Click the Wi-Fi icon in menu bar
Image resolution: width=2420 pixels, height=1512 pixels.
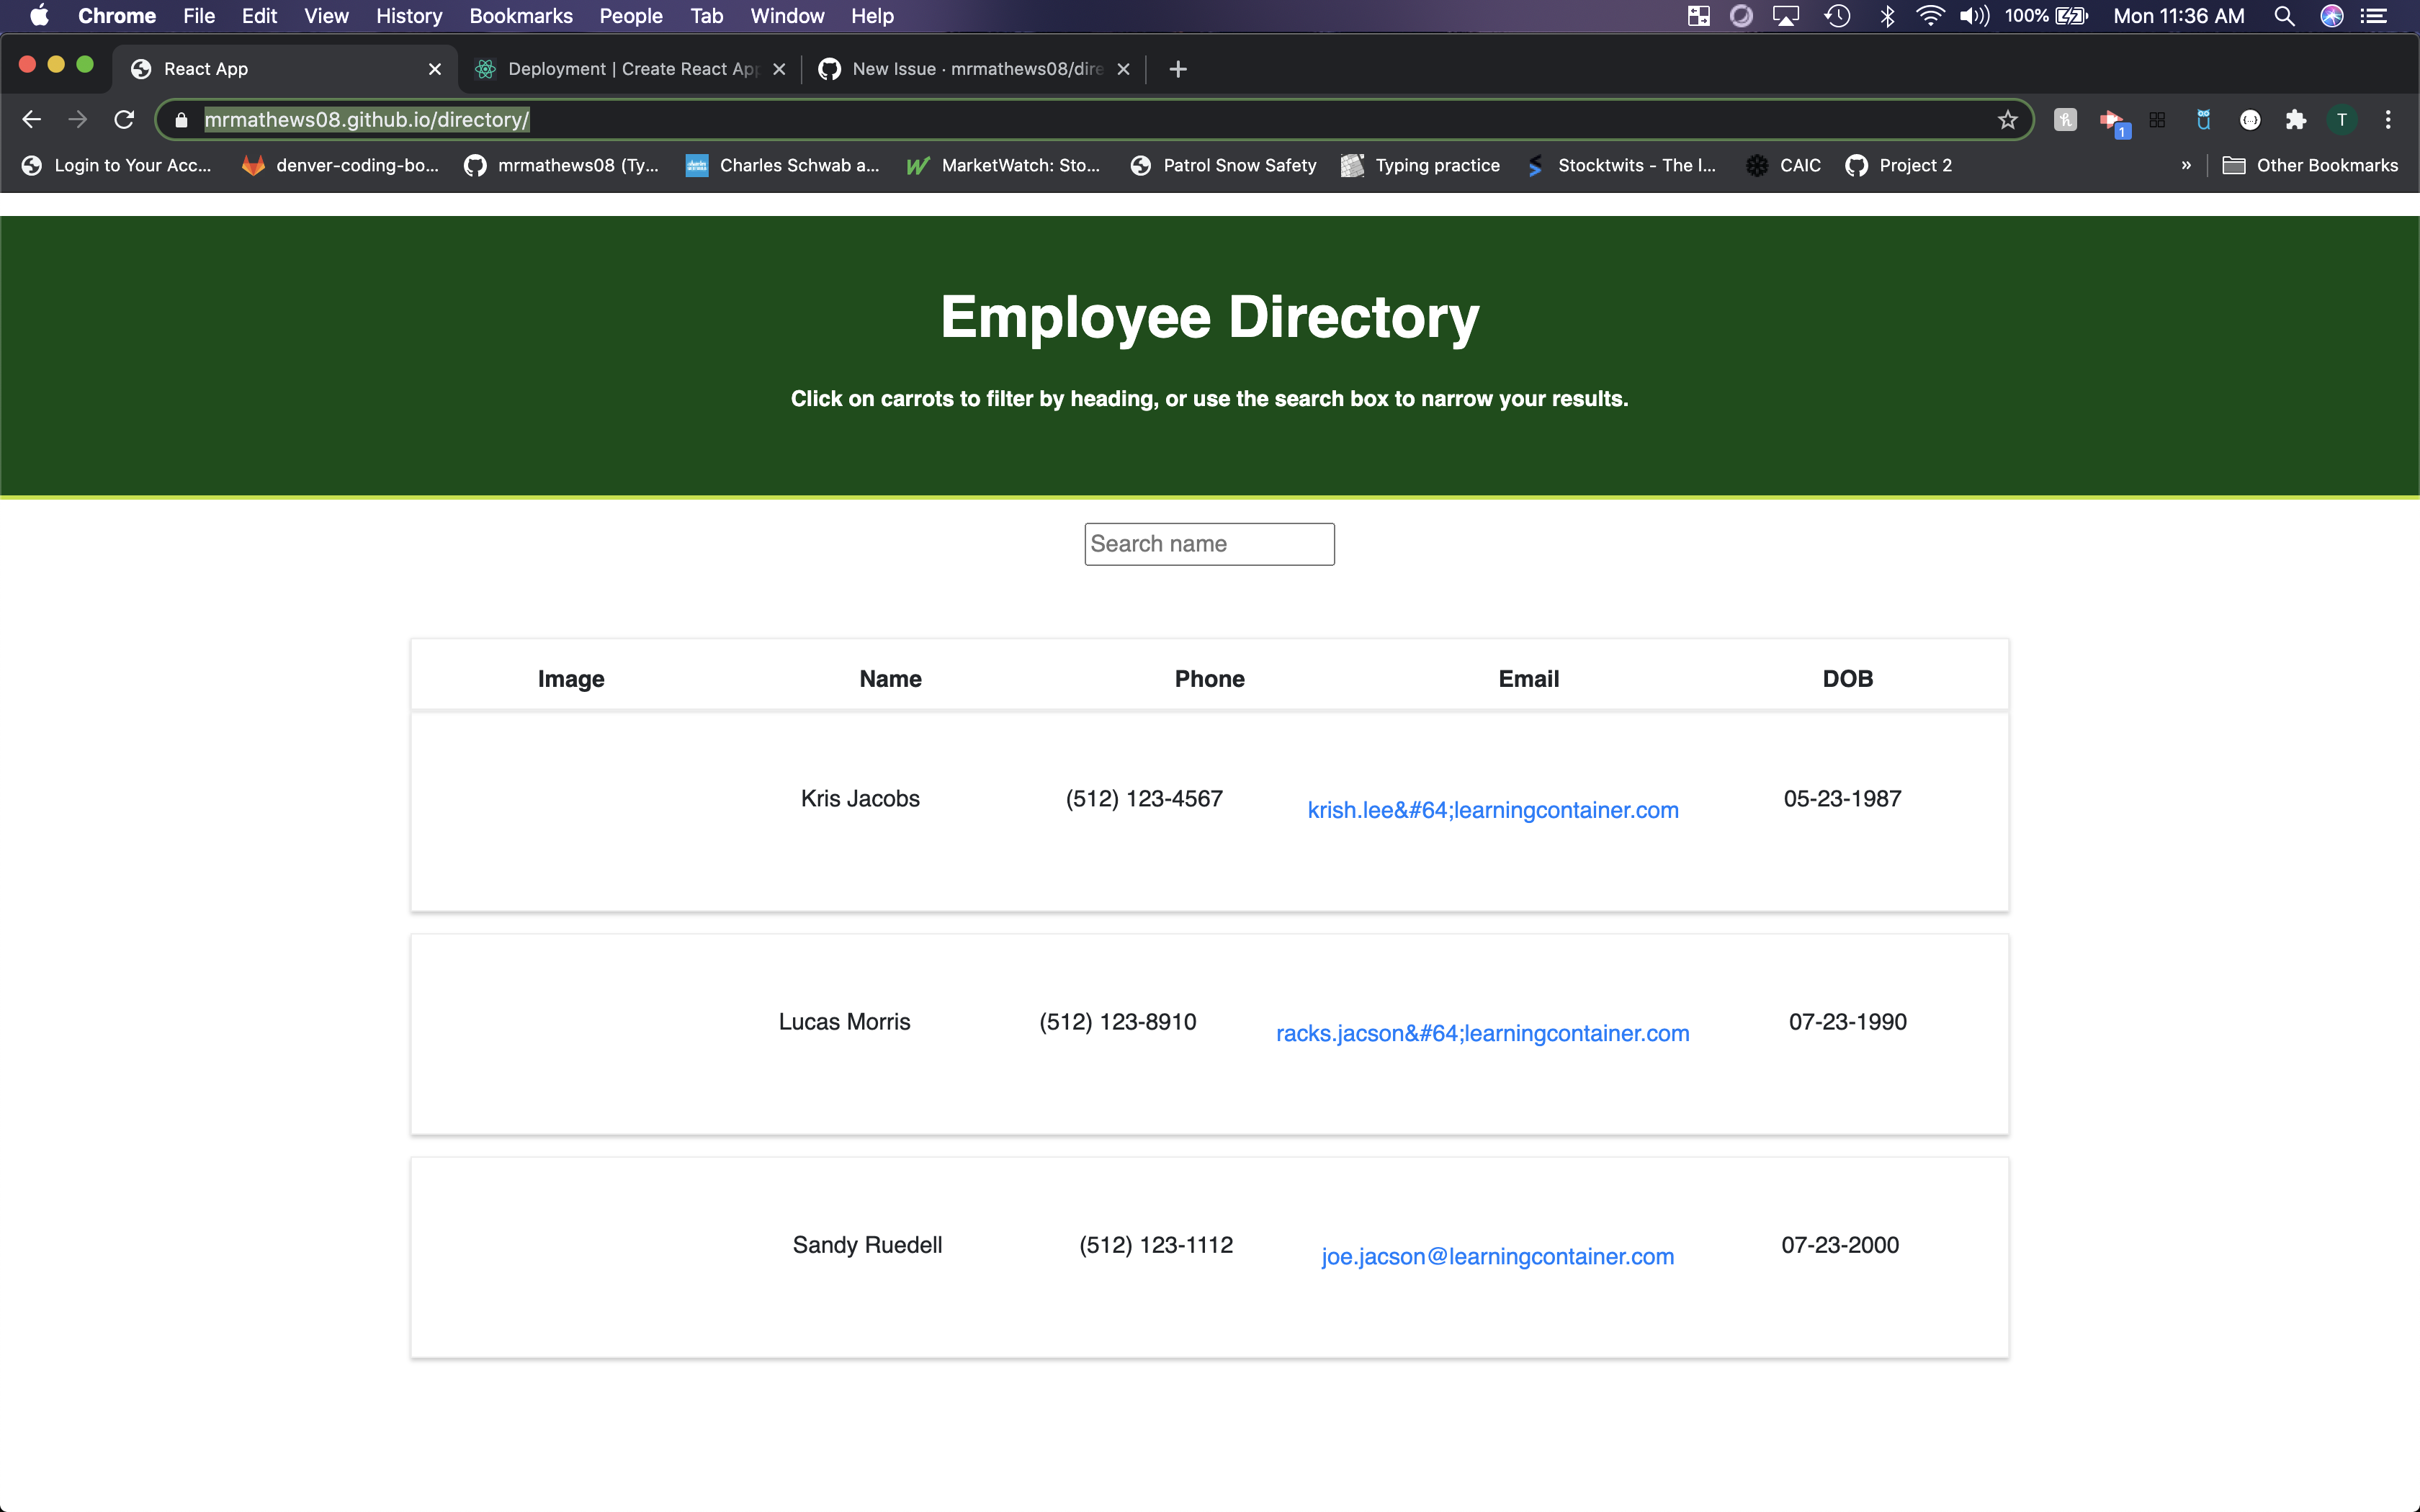(1930, 16)
